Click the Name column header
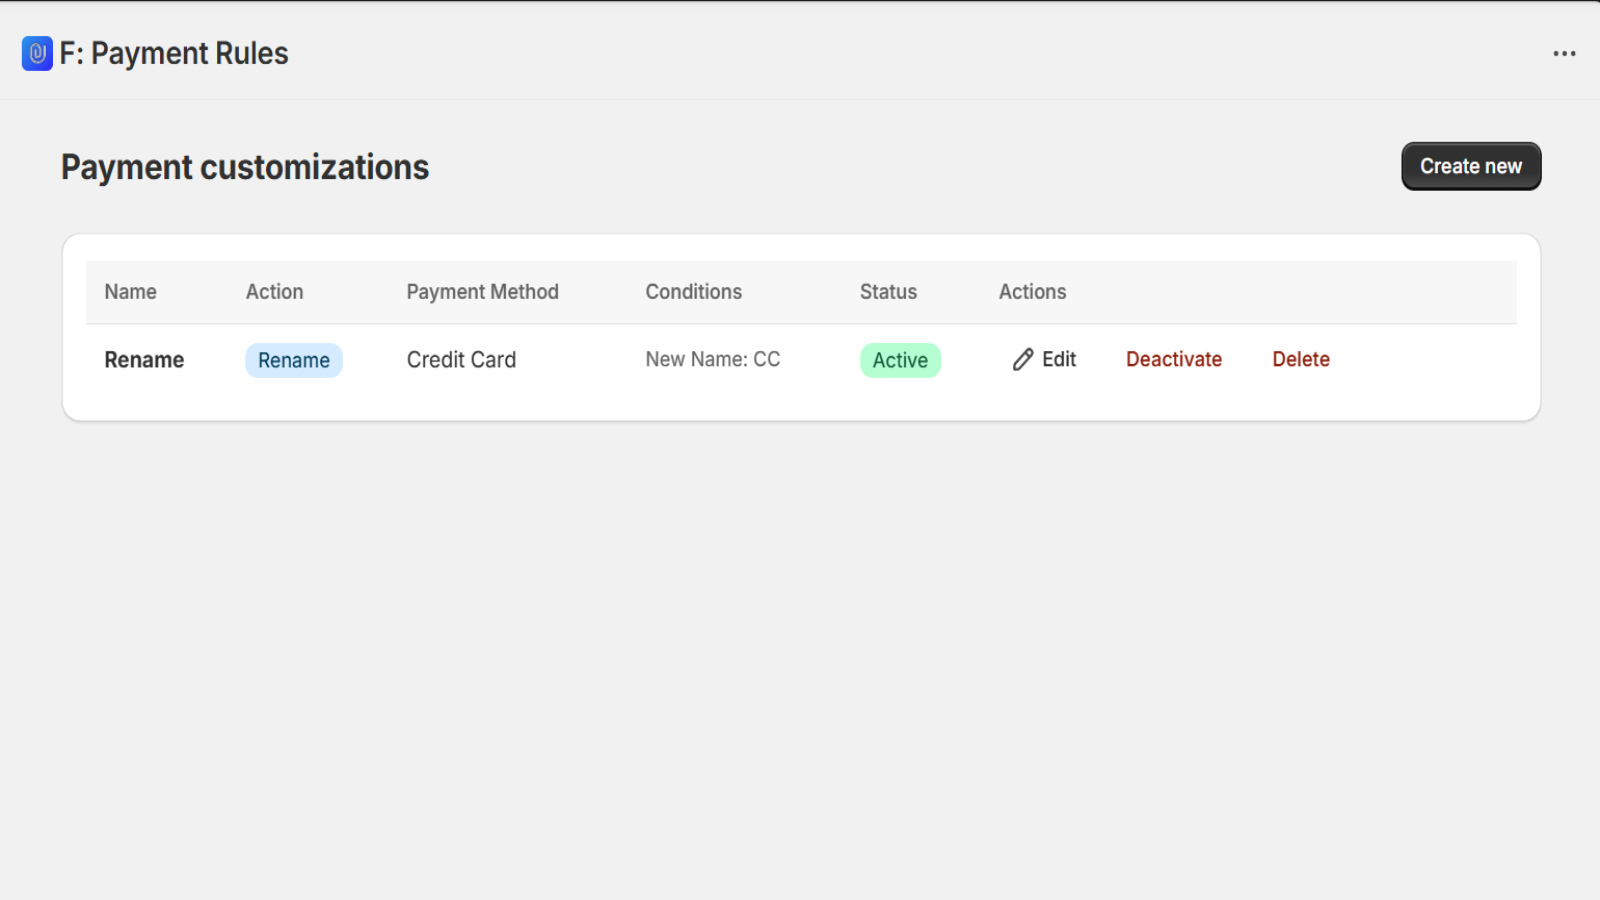This screenshot has width=1600, height=900. [131, 292]
